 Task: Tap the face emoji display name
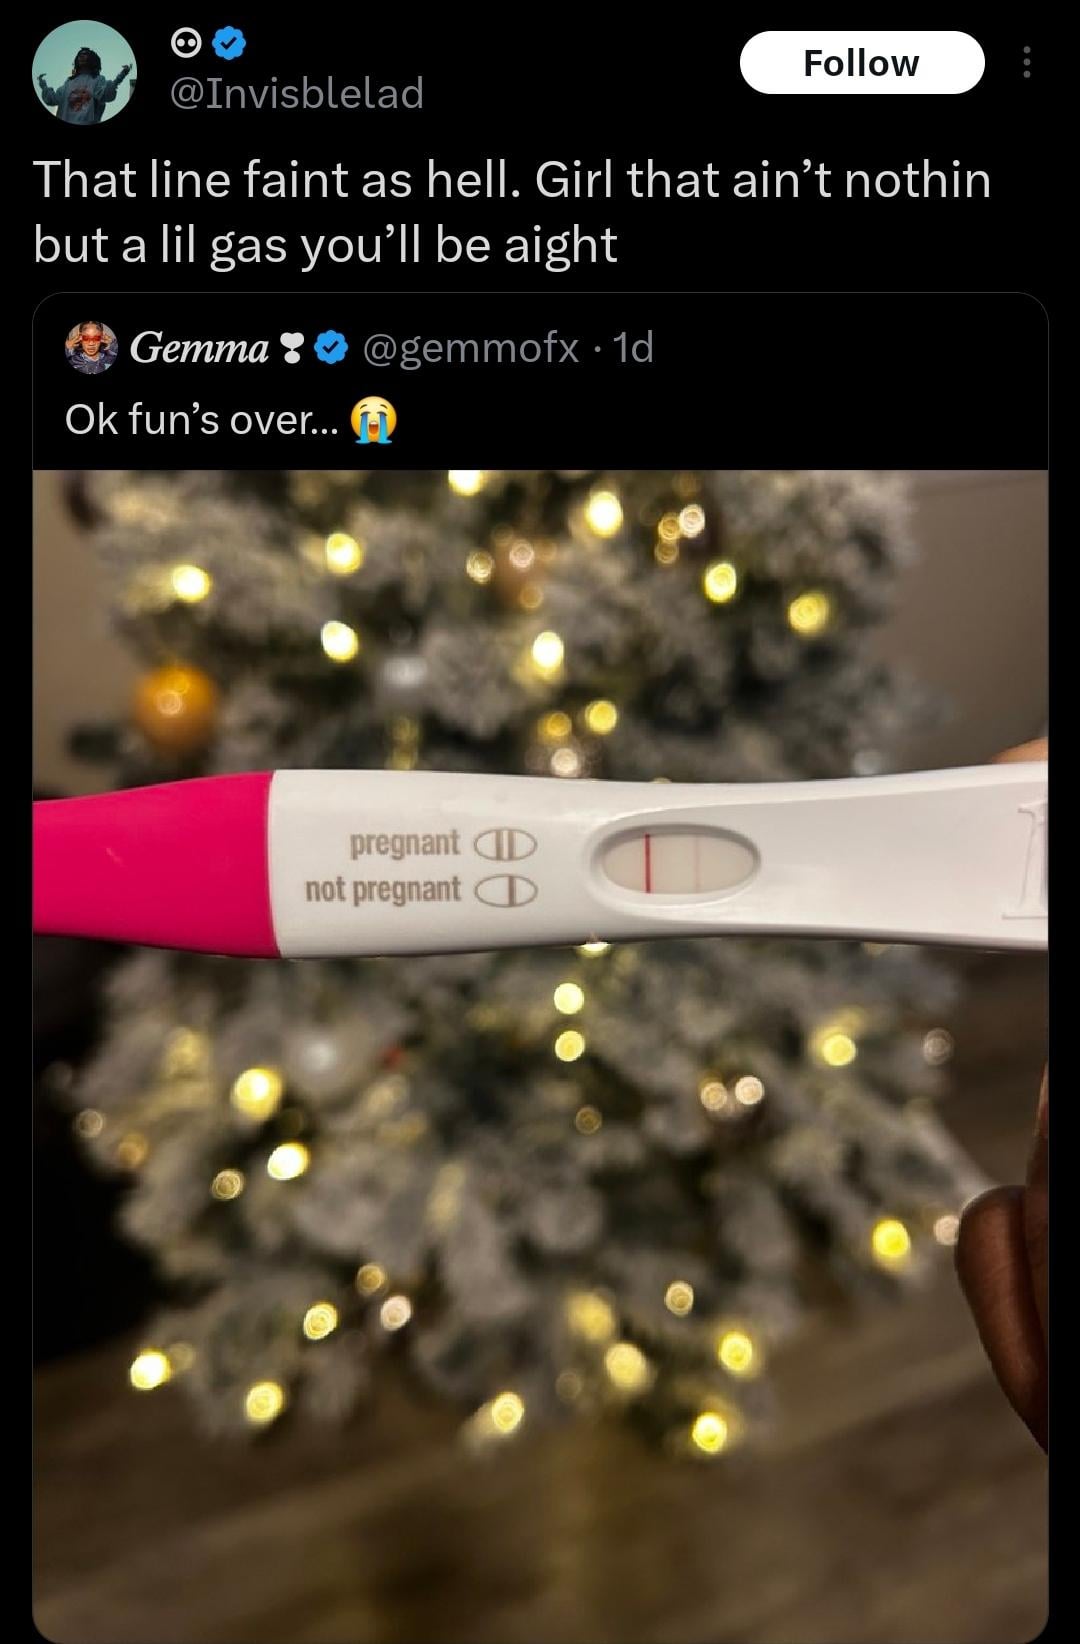pos(186,43)
